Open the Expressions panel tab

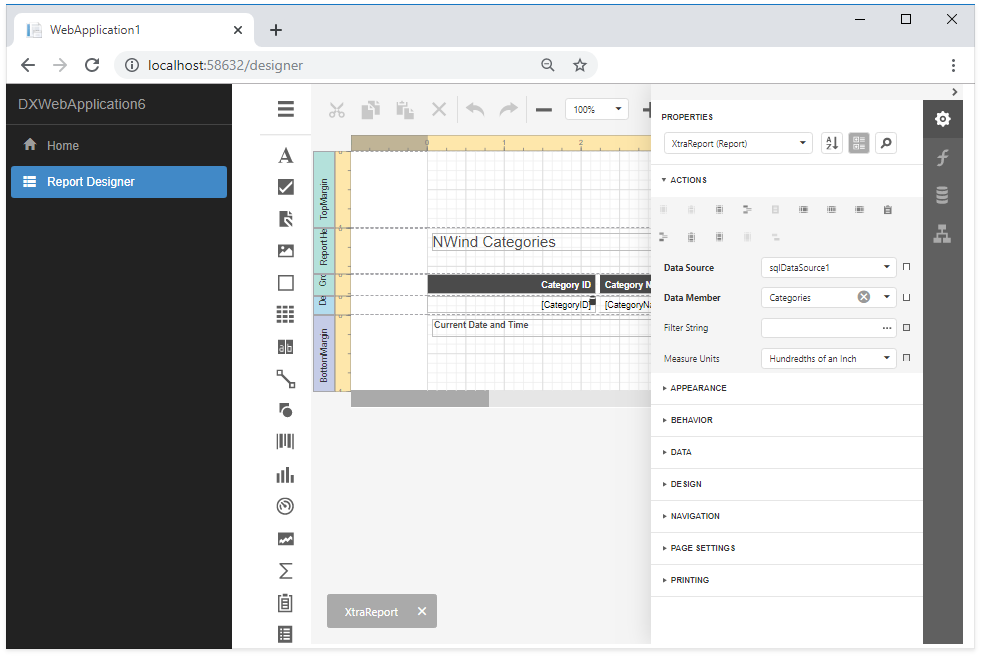(942, 158)
